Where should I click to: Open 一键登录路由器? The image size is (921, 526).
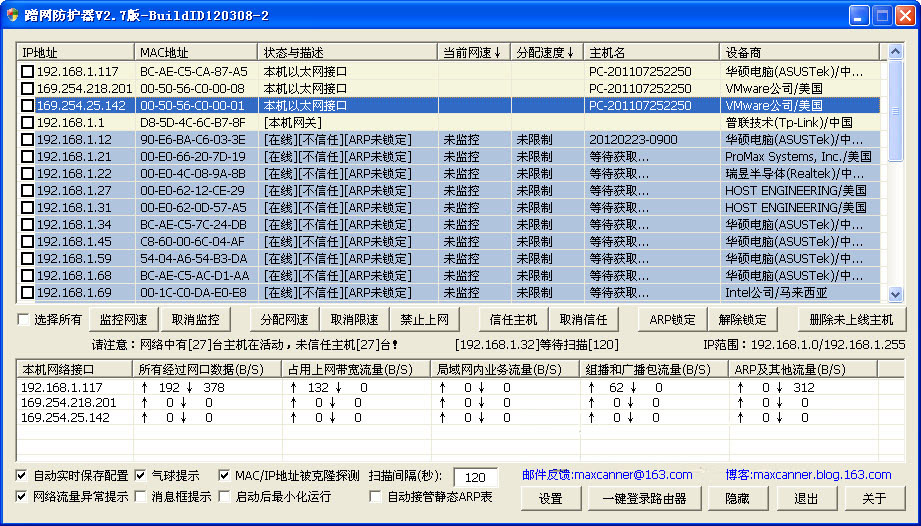tap(644, 498)
